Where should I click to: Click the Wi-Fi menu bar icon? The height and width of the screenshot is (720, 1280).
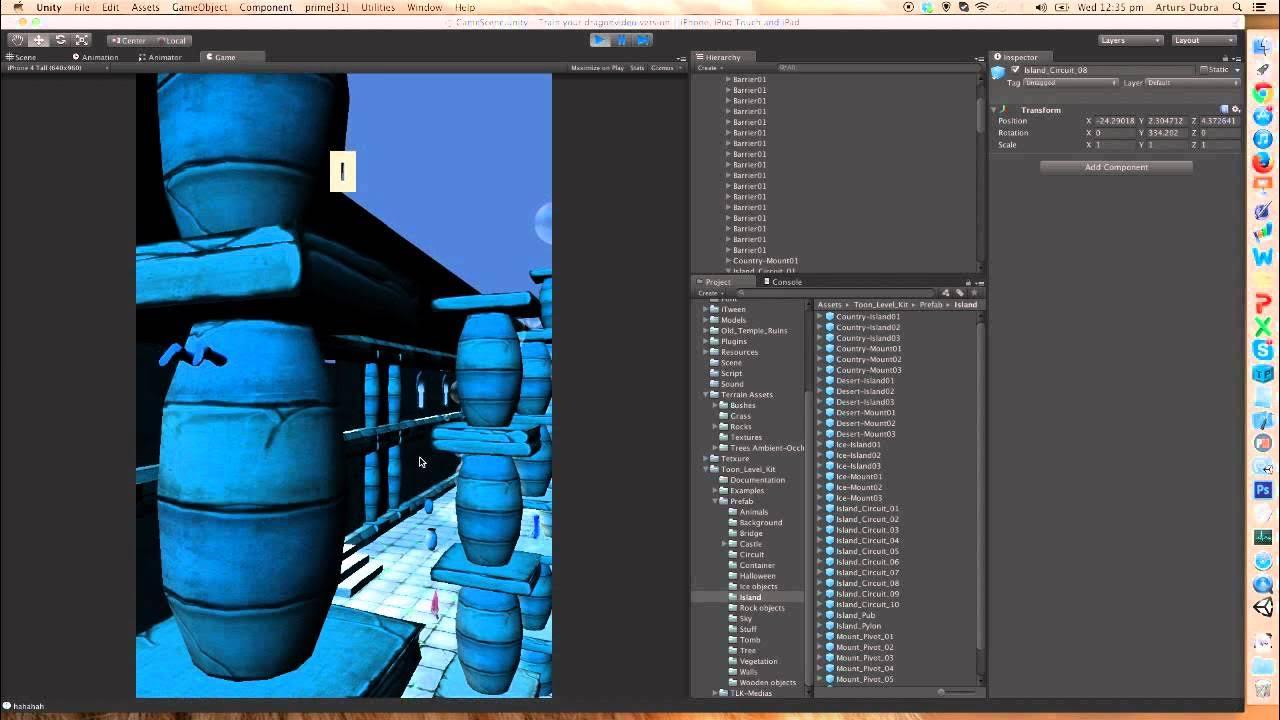982,7
